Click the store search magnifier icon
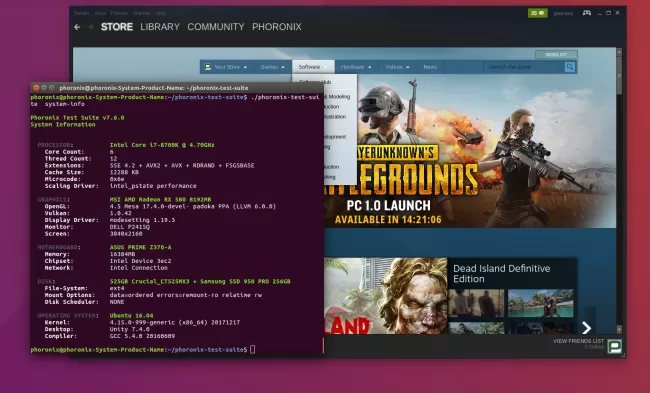The height and width of the screenshot is (393, 650). (570, 67)
